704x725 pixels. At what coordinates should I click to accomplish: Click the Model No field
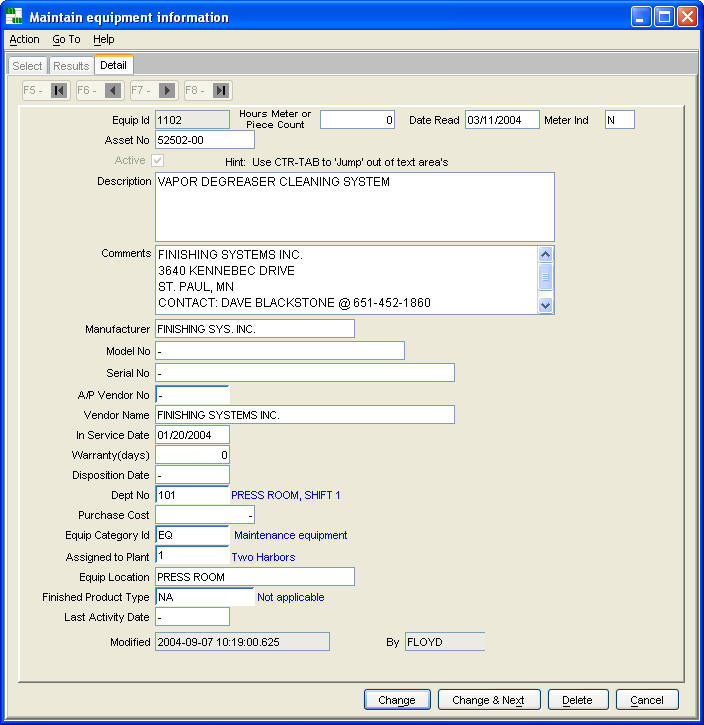pos(280,350)
